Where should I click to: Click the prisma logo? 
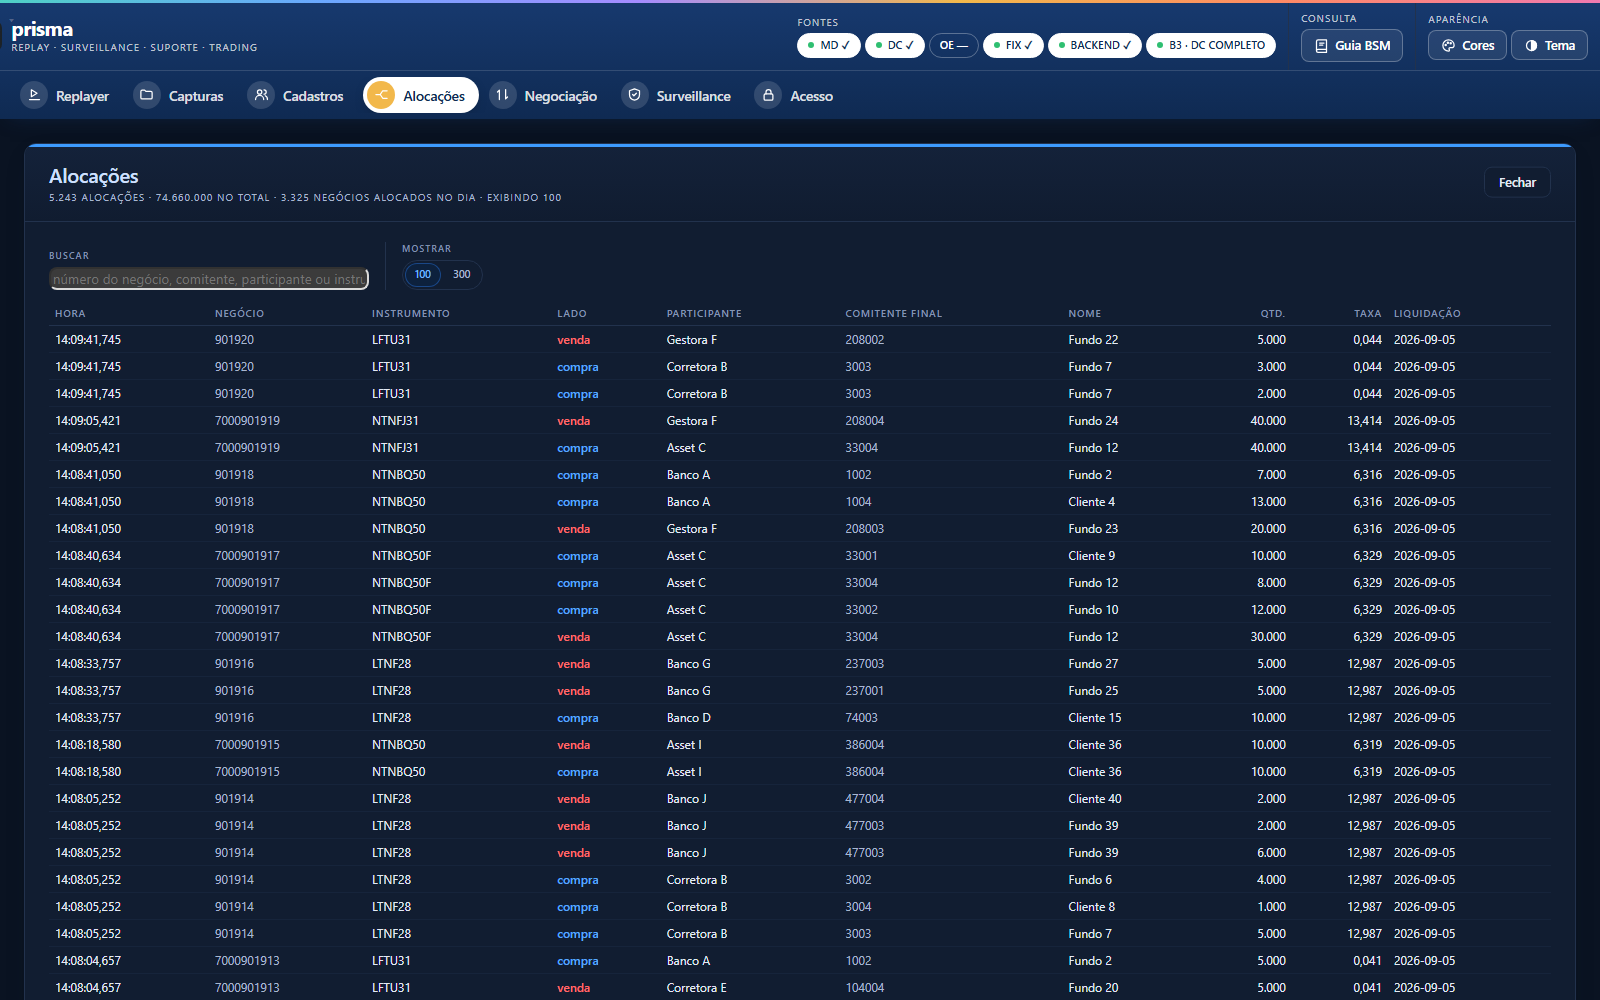(x=42, y=30)
